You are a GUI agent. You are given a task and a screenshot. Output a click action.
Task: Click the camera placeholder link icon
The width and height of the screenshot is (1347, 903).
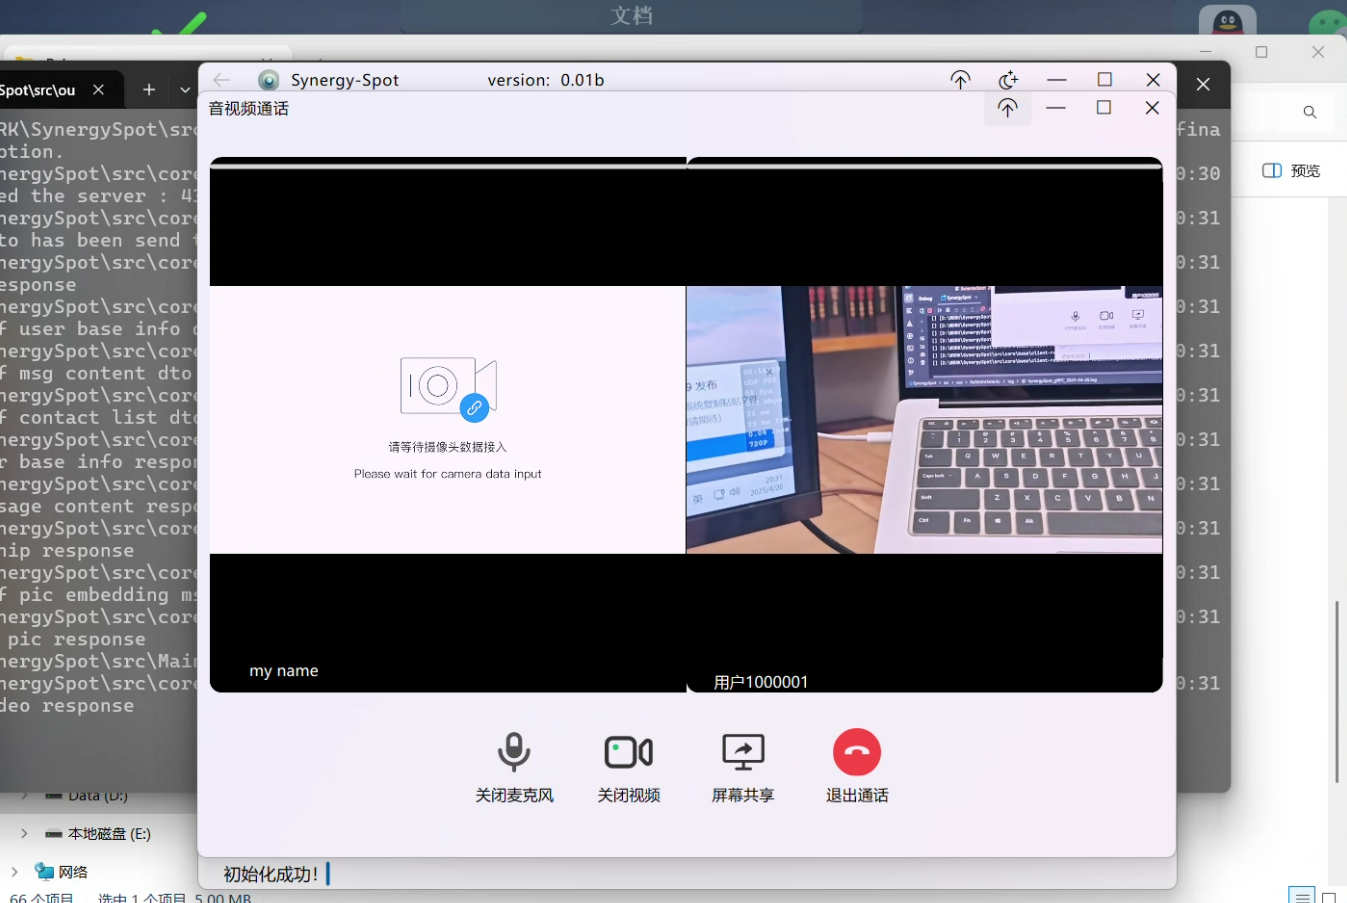tap(474, 407)
